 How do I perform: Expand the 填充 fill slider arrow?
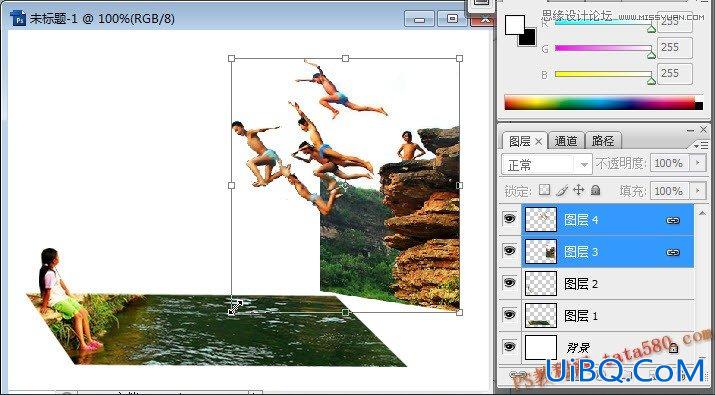698,191
